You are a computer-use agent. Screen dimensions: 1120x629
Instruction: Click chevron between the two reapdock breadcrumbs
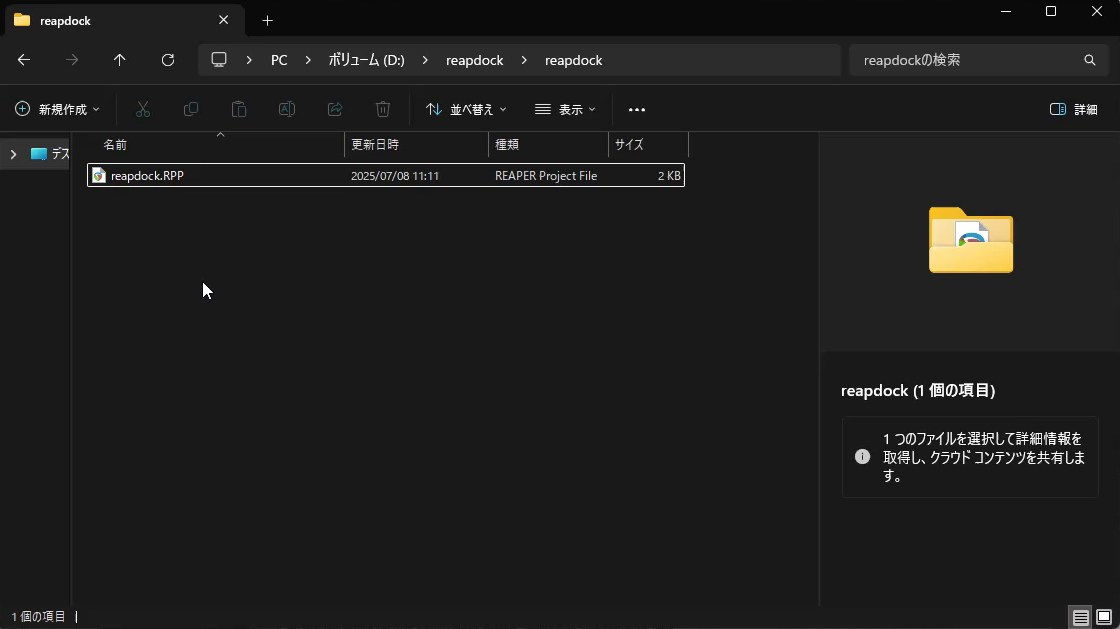[x=524, y=60]
